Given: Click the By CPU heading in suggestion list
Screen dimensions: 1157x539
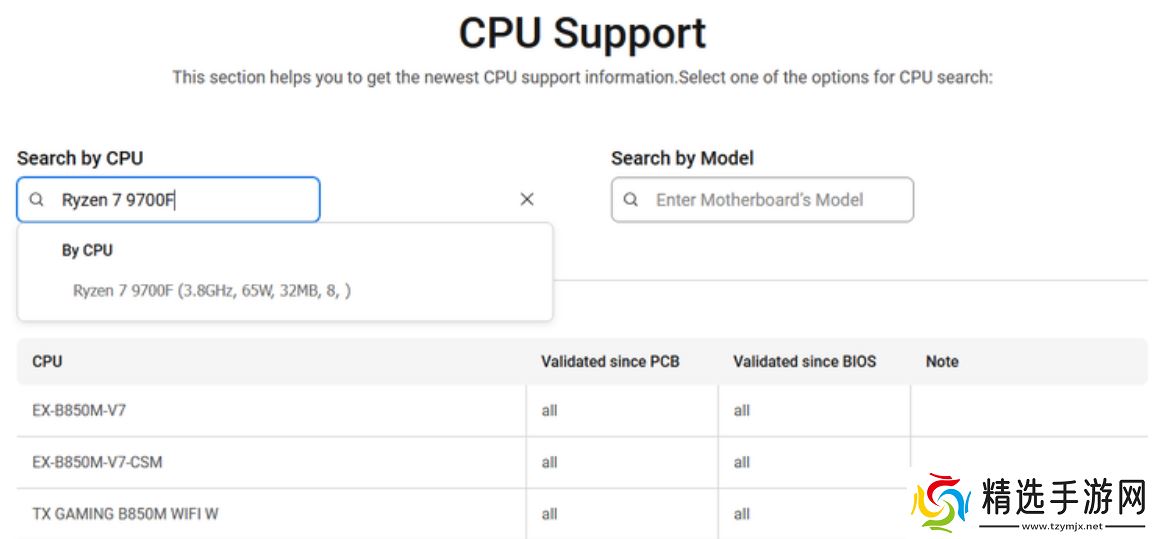Looking at the screenshot, I should click(x=87, y=250).
